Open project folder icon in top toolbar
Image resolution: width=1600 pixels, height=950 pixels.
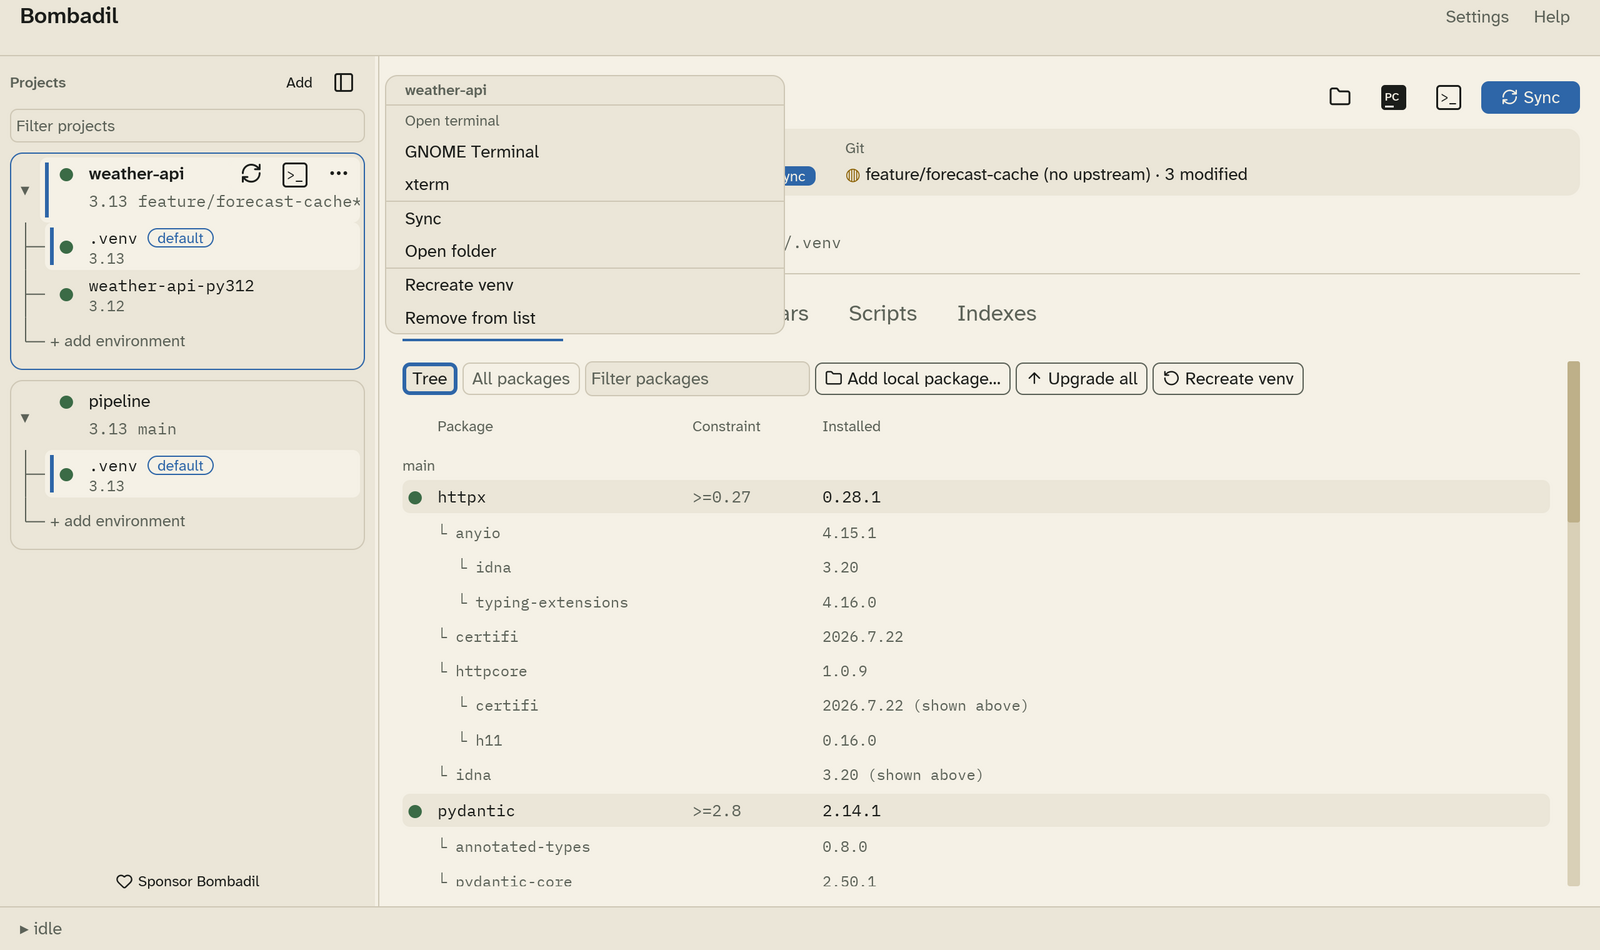pyautogui.click(x=1340, y=97)
